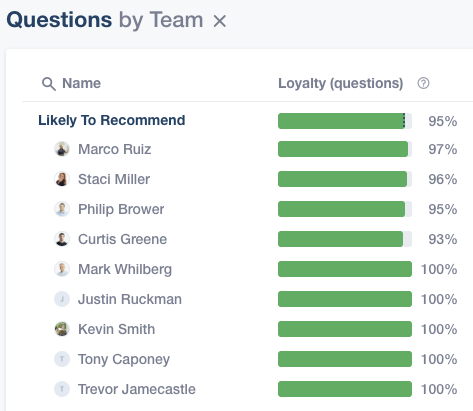Viewport: 473px width, 411px height.
Task: Close the Questions by Team view
Action: coord(220,21)
